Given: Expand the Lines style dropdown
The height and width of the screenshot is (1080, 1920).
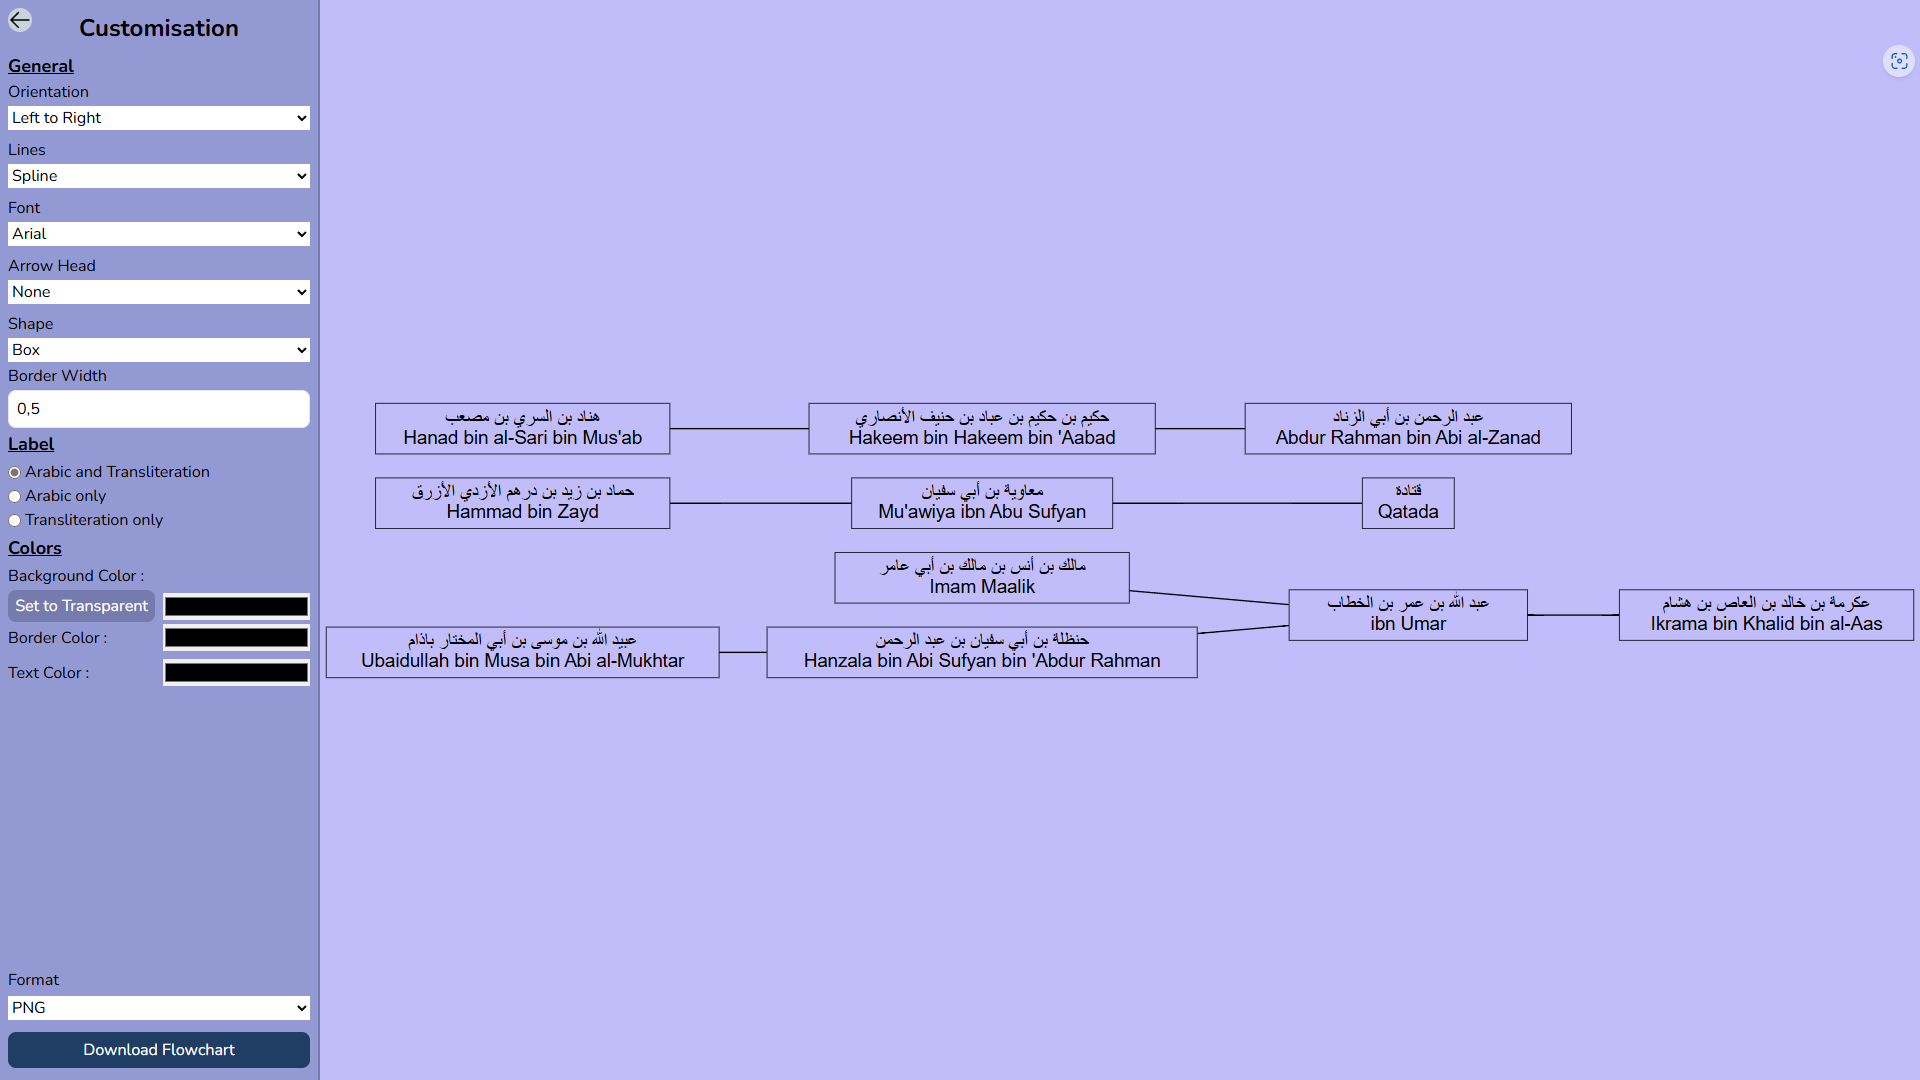Looking at the screenshot, I should pyautogui.click(x=158, y=175).
